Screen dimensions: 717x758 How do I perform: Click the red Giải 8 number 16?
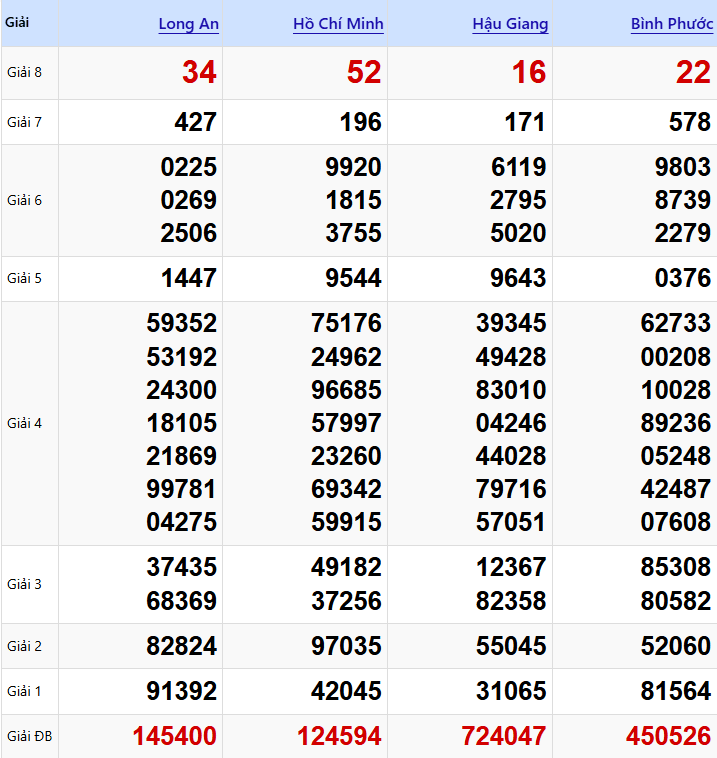529,72
